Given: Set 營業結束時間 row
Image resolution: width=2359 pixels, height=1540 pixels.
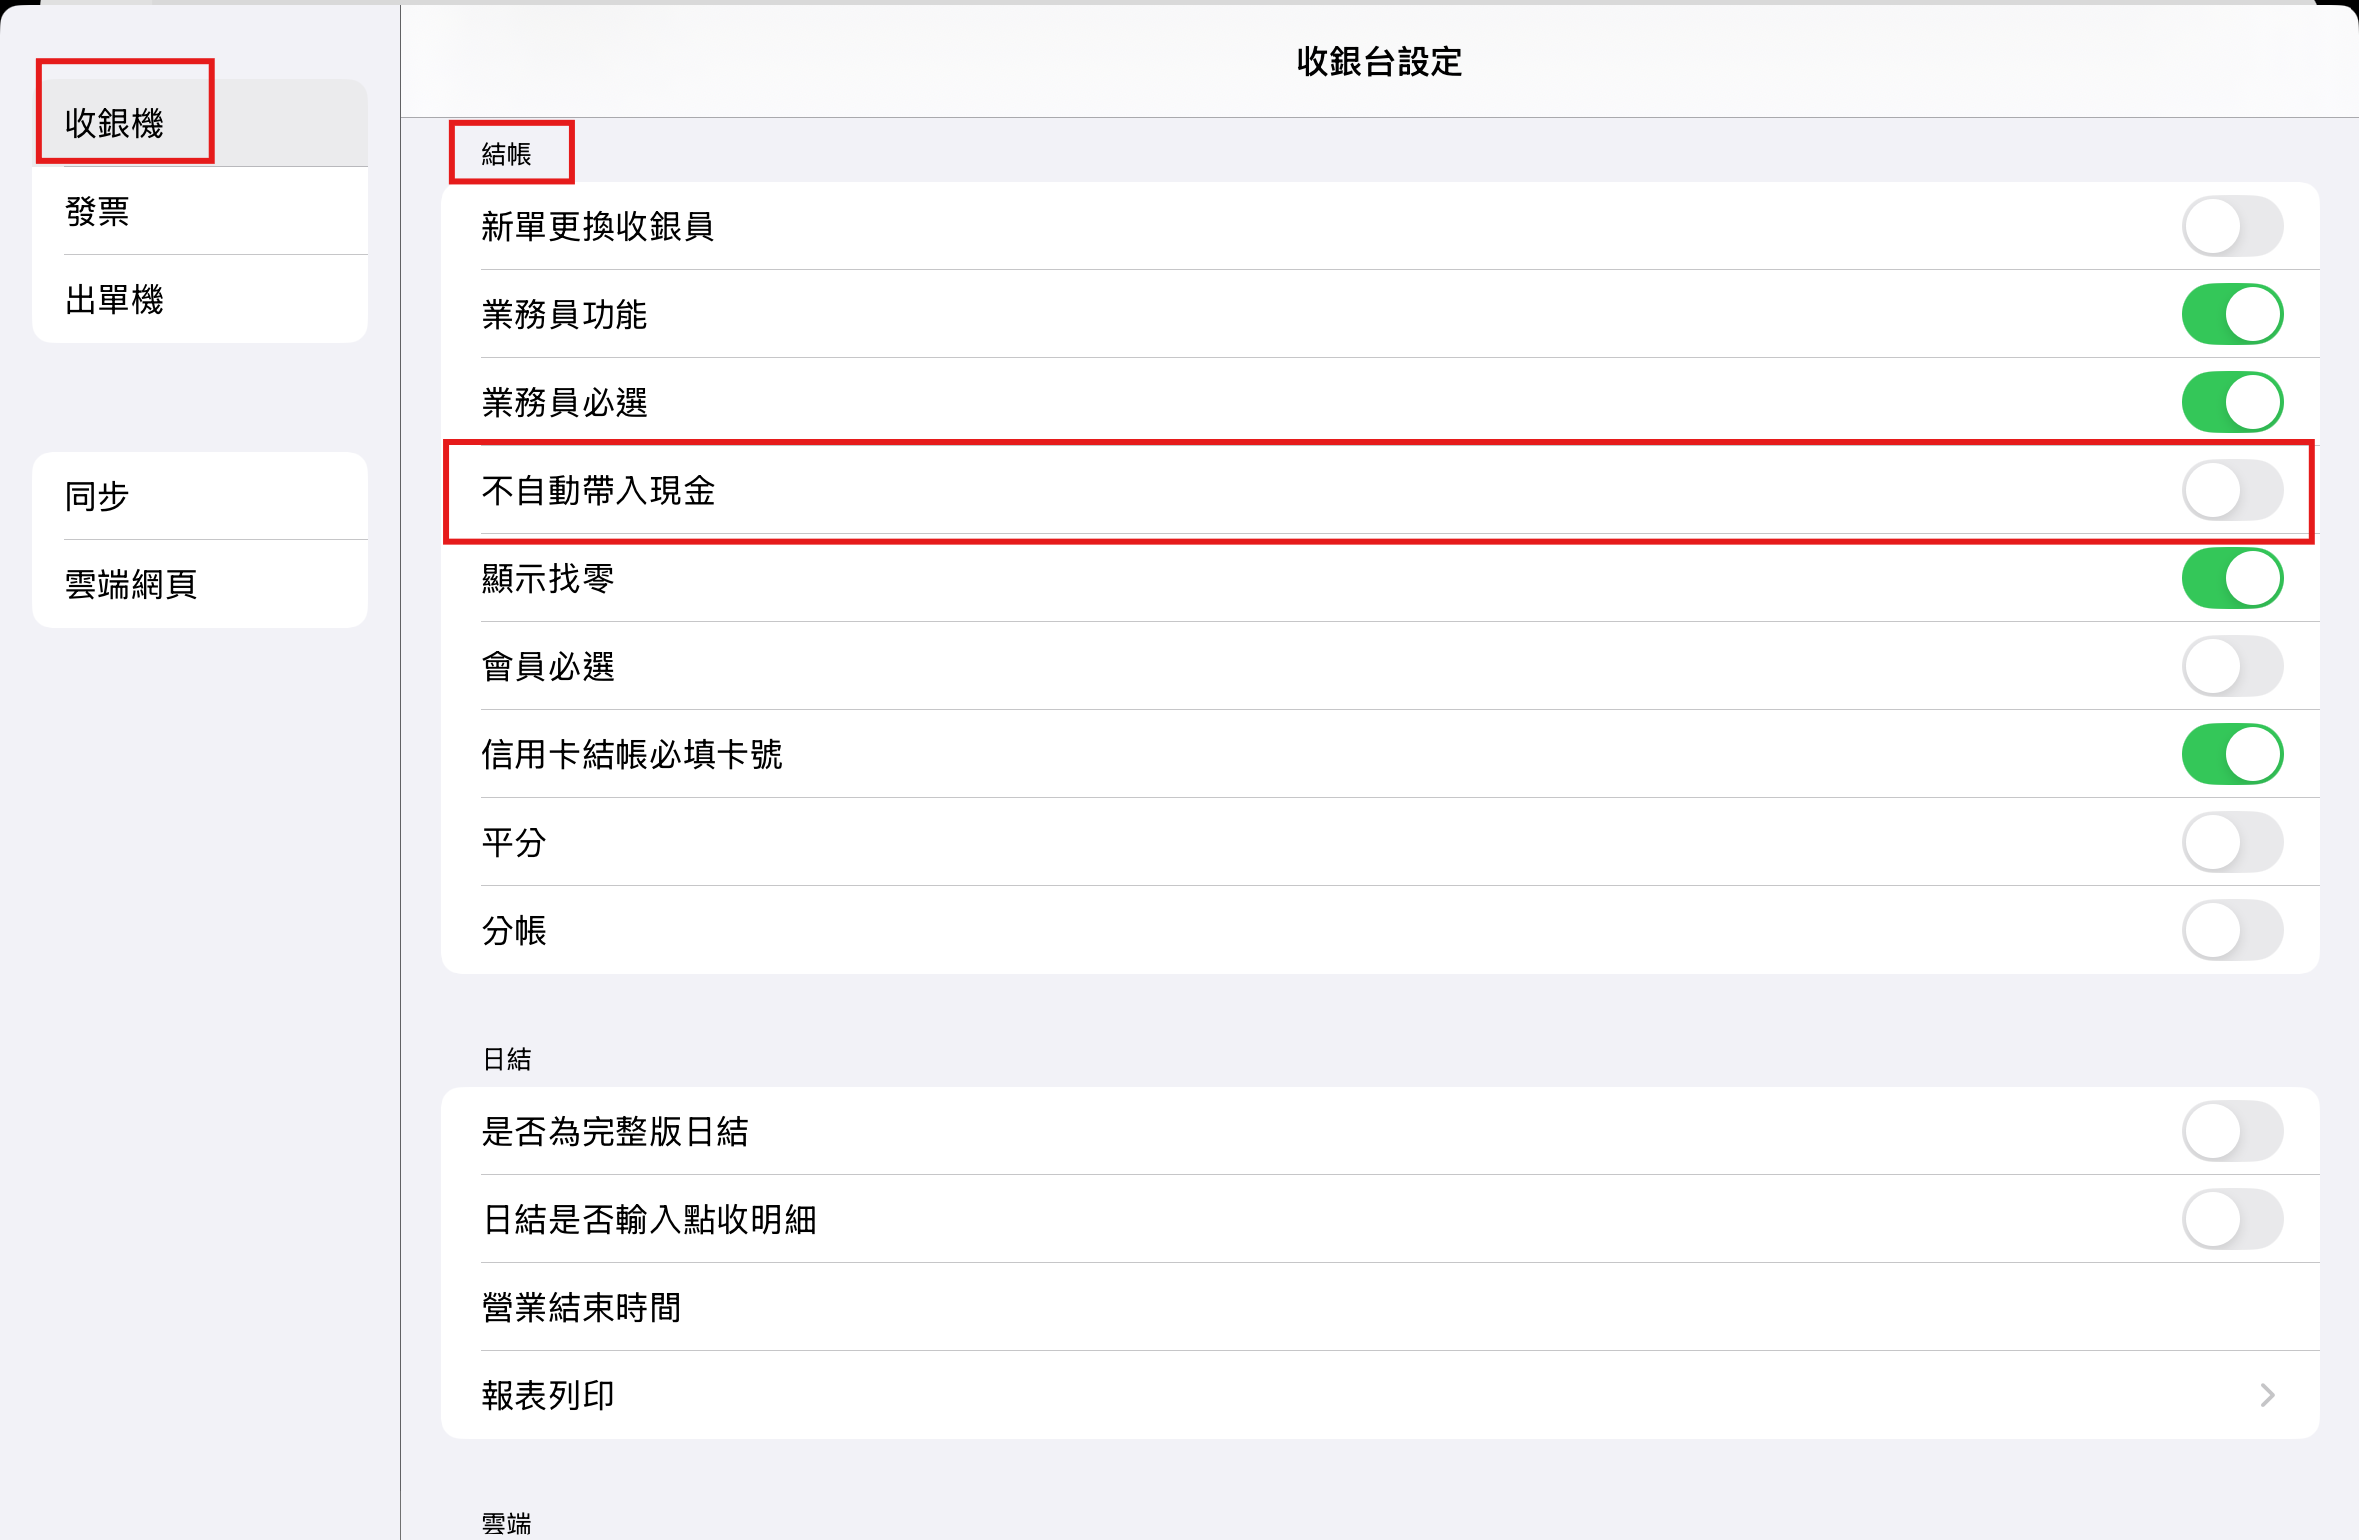Looking at the screenshot, I should 1380,1307.
